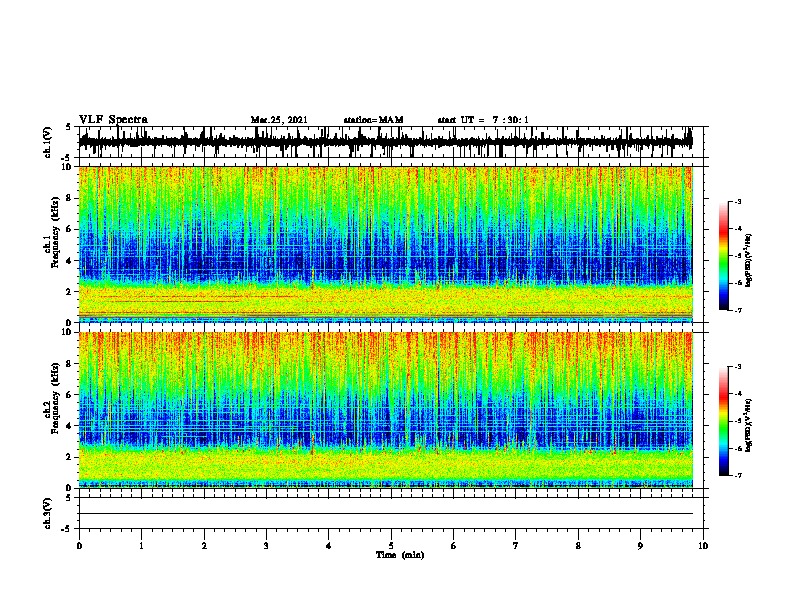Click the log(PSD) label beside ch.2 color bar
This screenshot has width=792, height=612.
[748, 425]
